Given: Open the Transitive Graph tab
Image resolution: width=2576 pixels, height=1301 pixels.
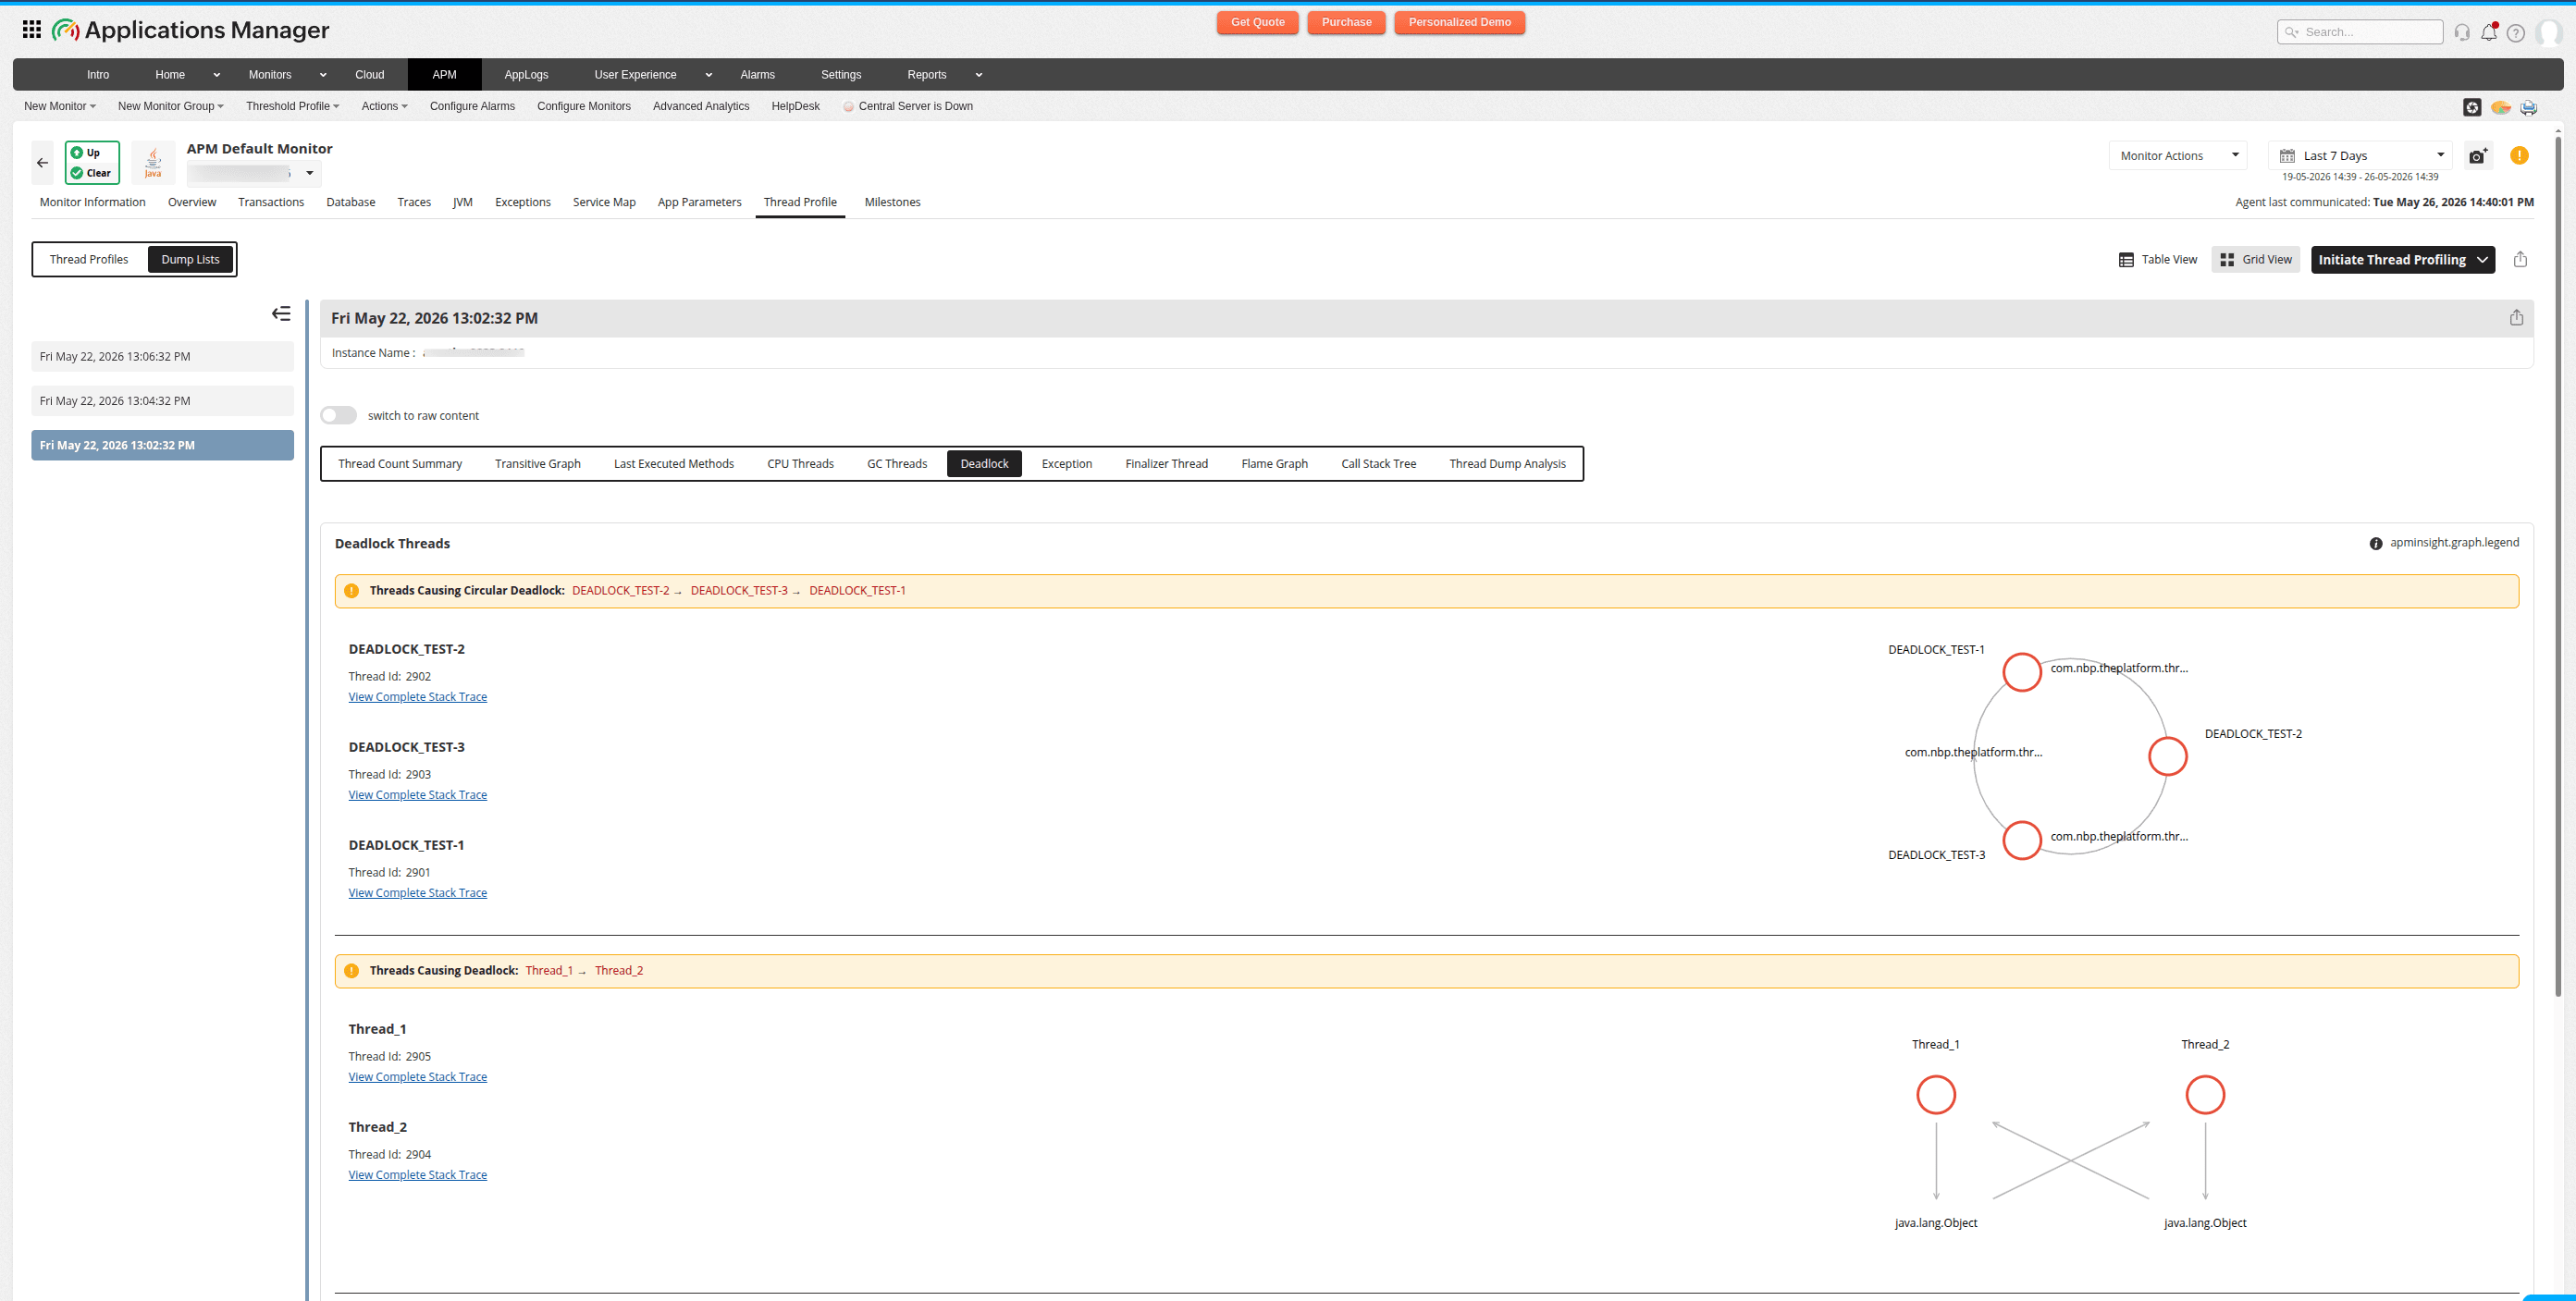Looking at the screenshot, I should pyautogui.click(x=537, y=463).
